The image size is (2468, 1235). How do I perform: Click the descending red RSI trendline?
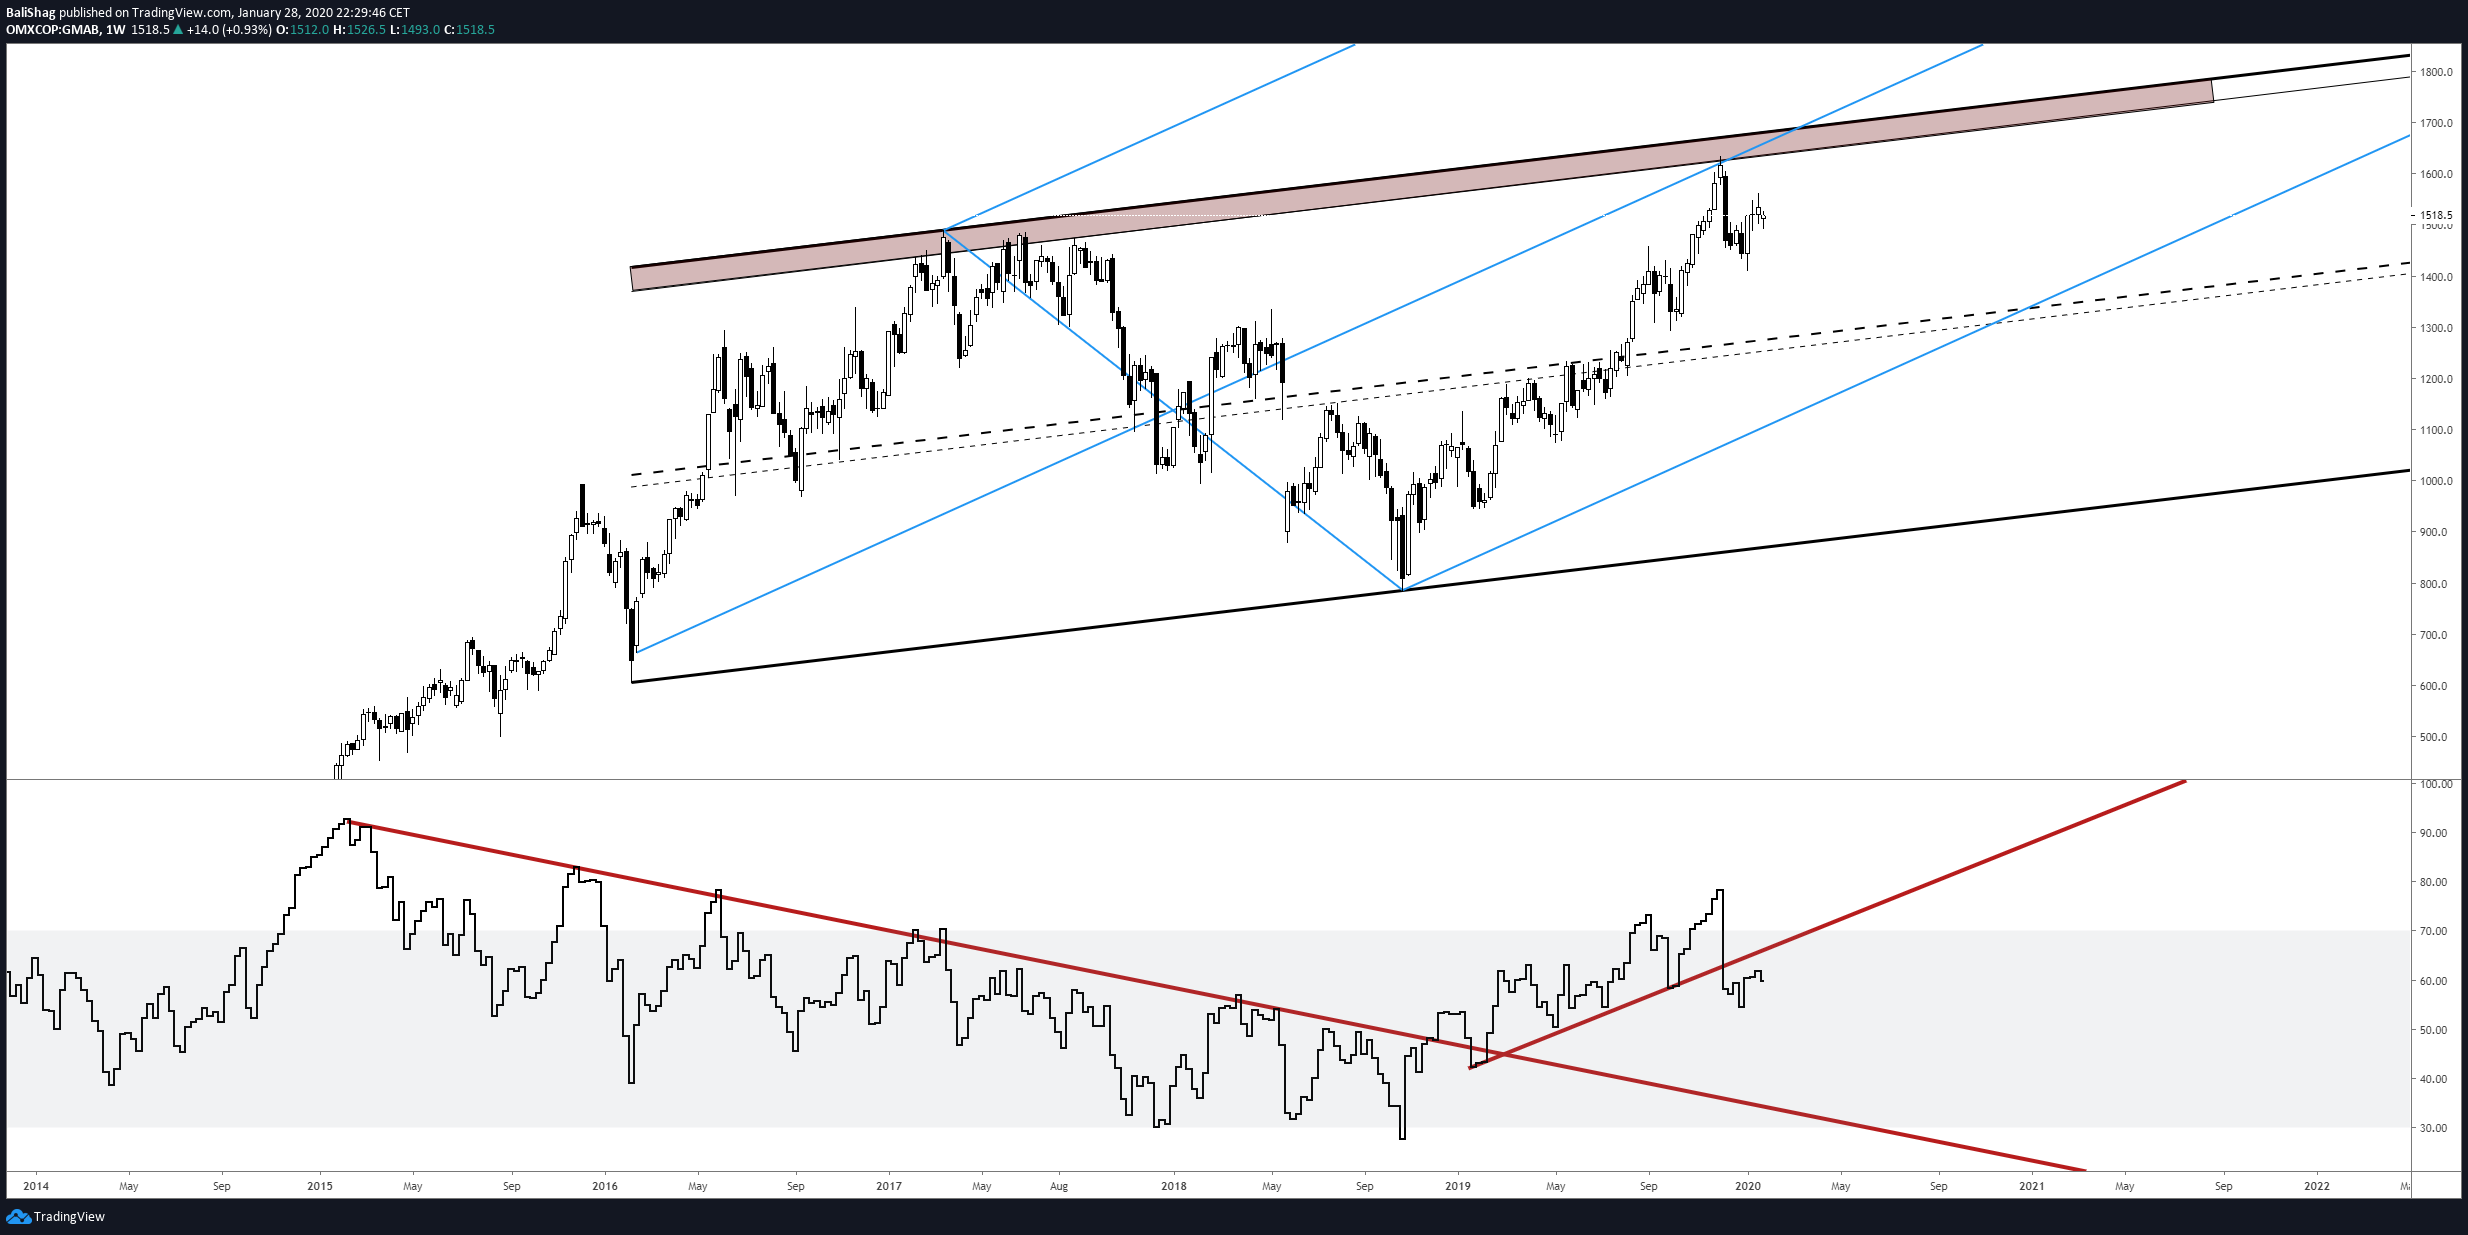click(x=1200, y=993)
